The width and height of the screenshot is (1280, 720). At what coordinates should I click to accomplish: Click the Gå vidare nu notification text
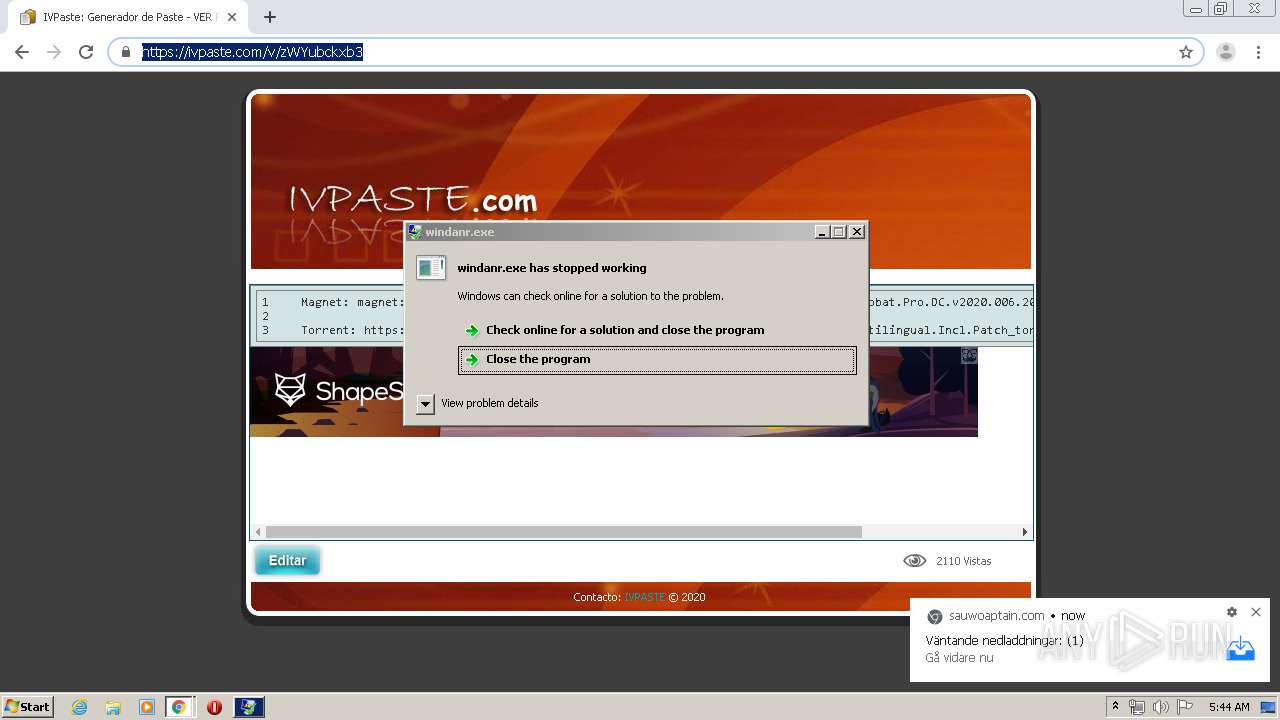coord(959,658)
